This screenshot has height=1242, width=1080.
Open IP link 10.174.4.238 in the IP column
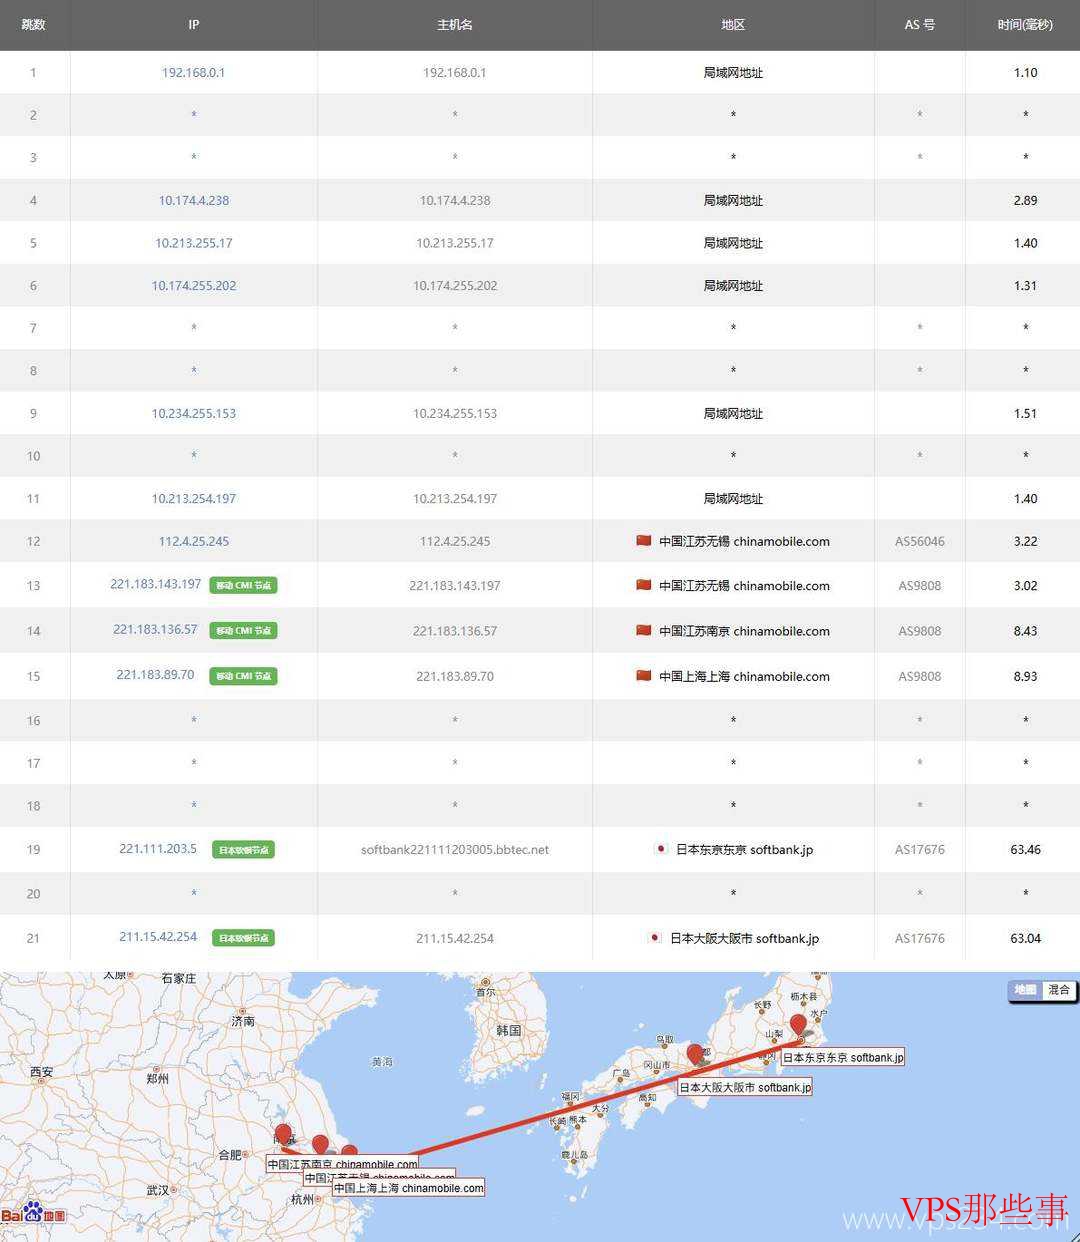(x=194, y=200)
